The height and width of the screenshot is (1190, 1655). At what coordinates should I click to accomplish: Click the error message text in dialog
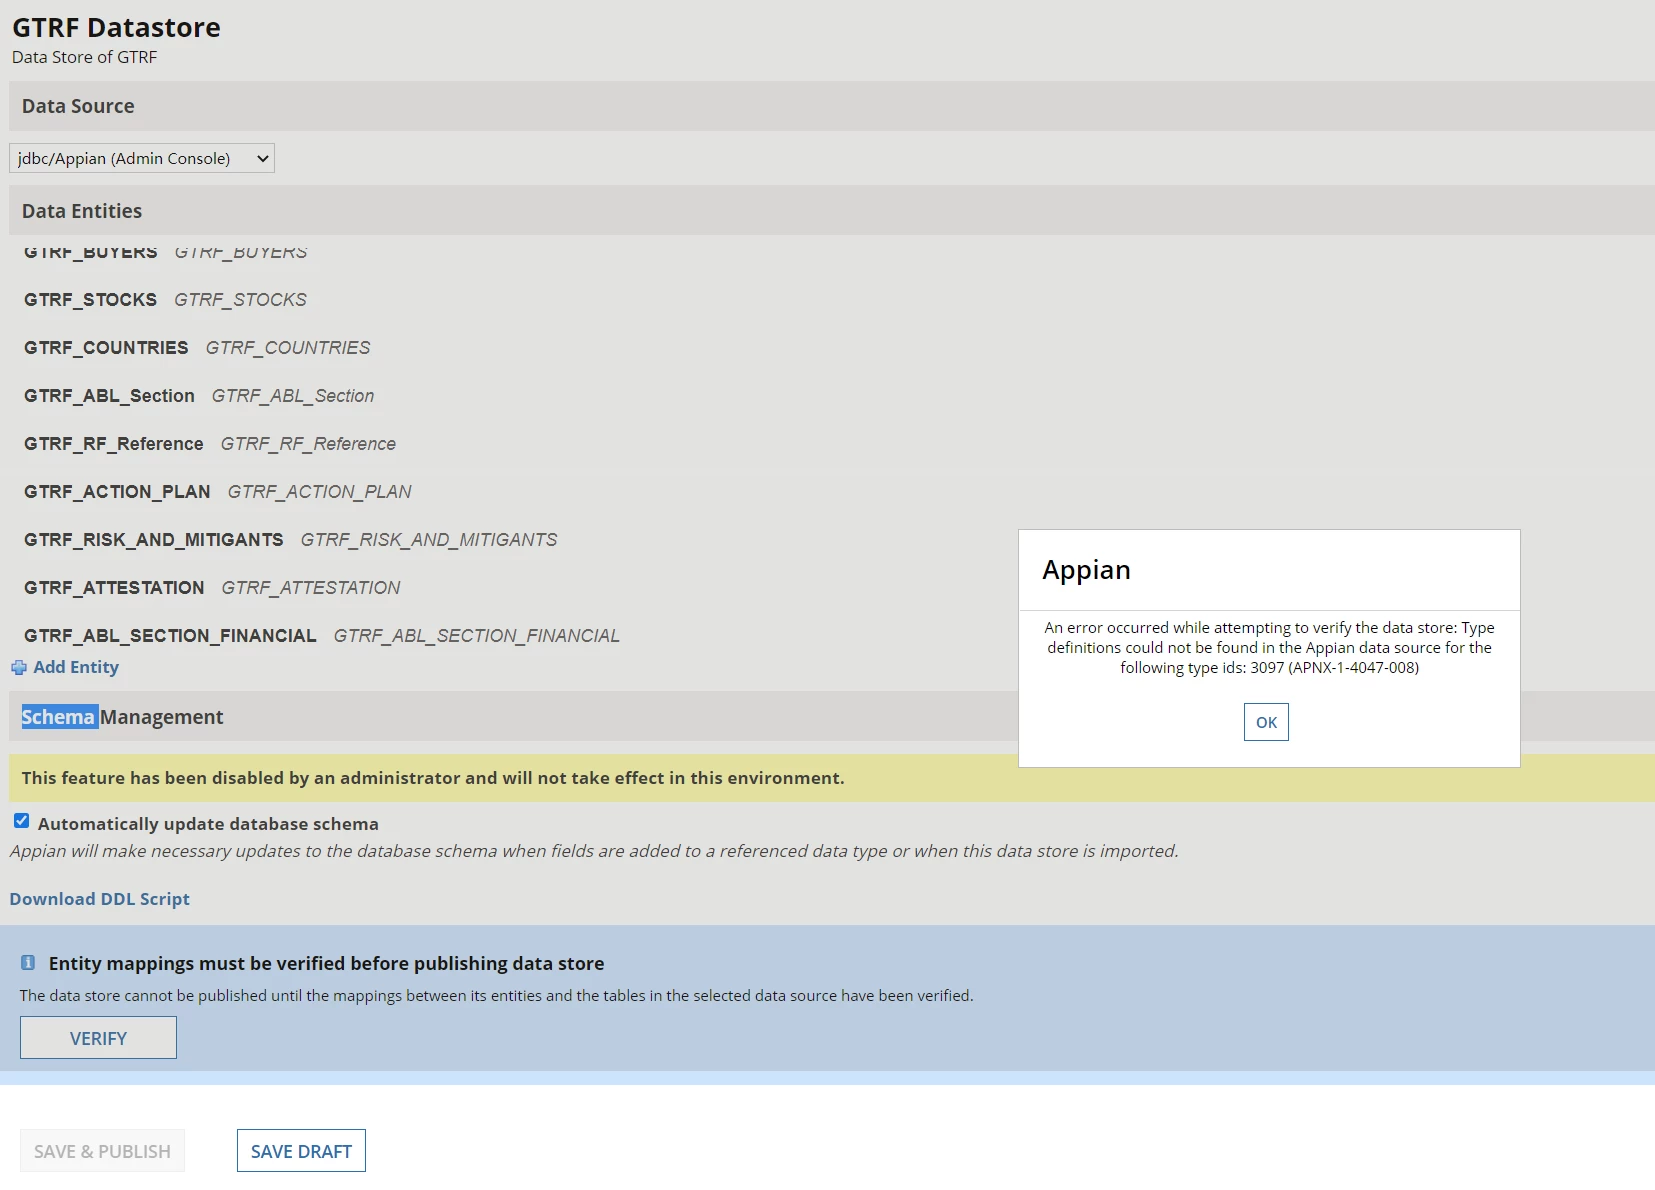1269,648
